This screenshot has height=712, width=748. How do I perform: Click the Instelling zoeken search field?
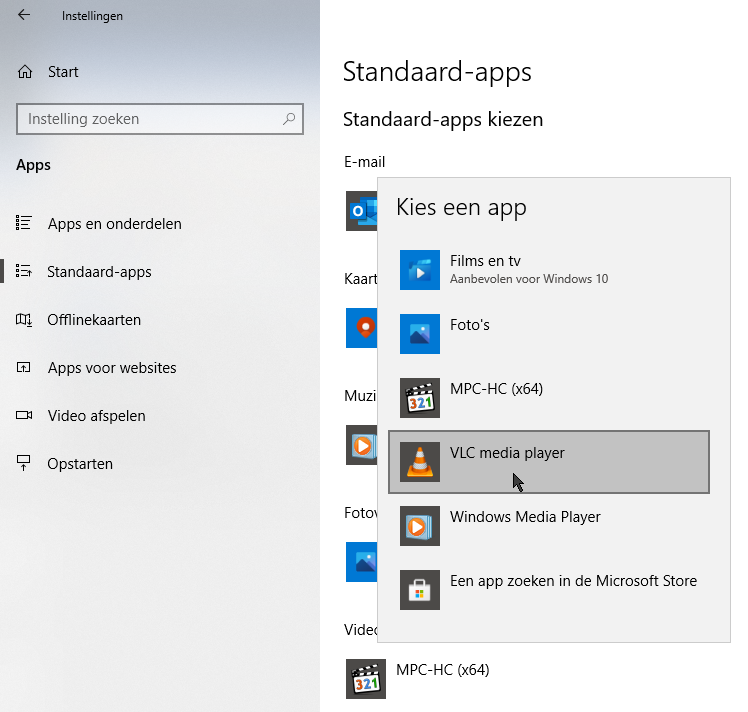pyautogui.click(x=160, y=119)
